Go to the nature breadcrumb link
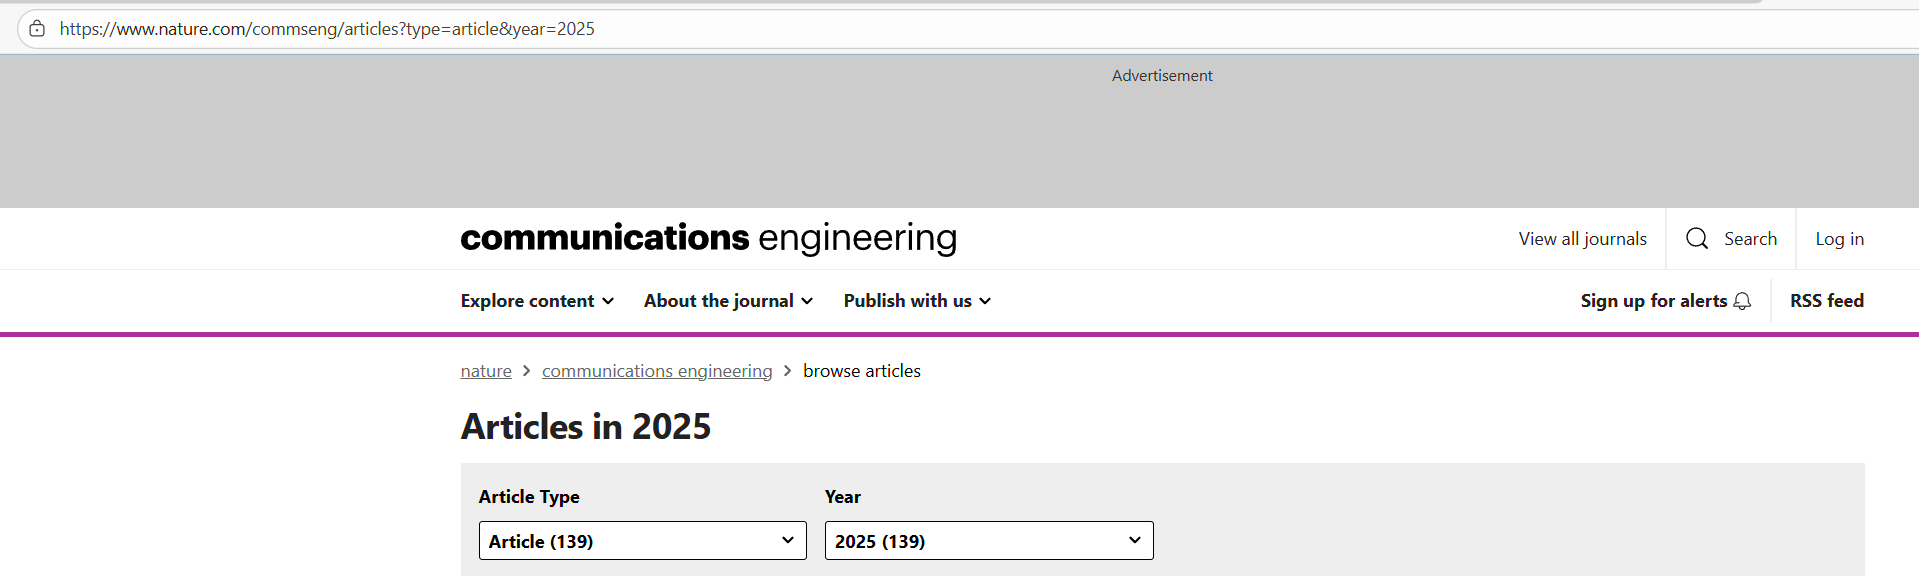Viewport: 1919px width, 576px height. tap(486, 371)
